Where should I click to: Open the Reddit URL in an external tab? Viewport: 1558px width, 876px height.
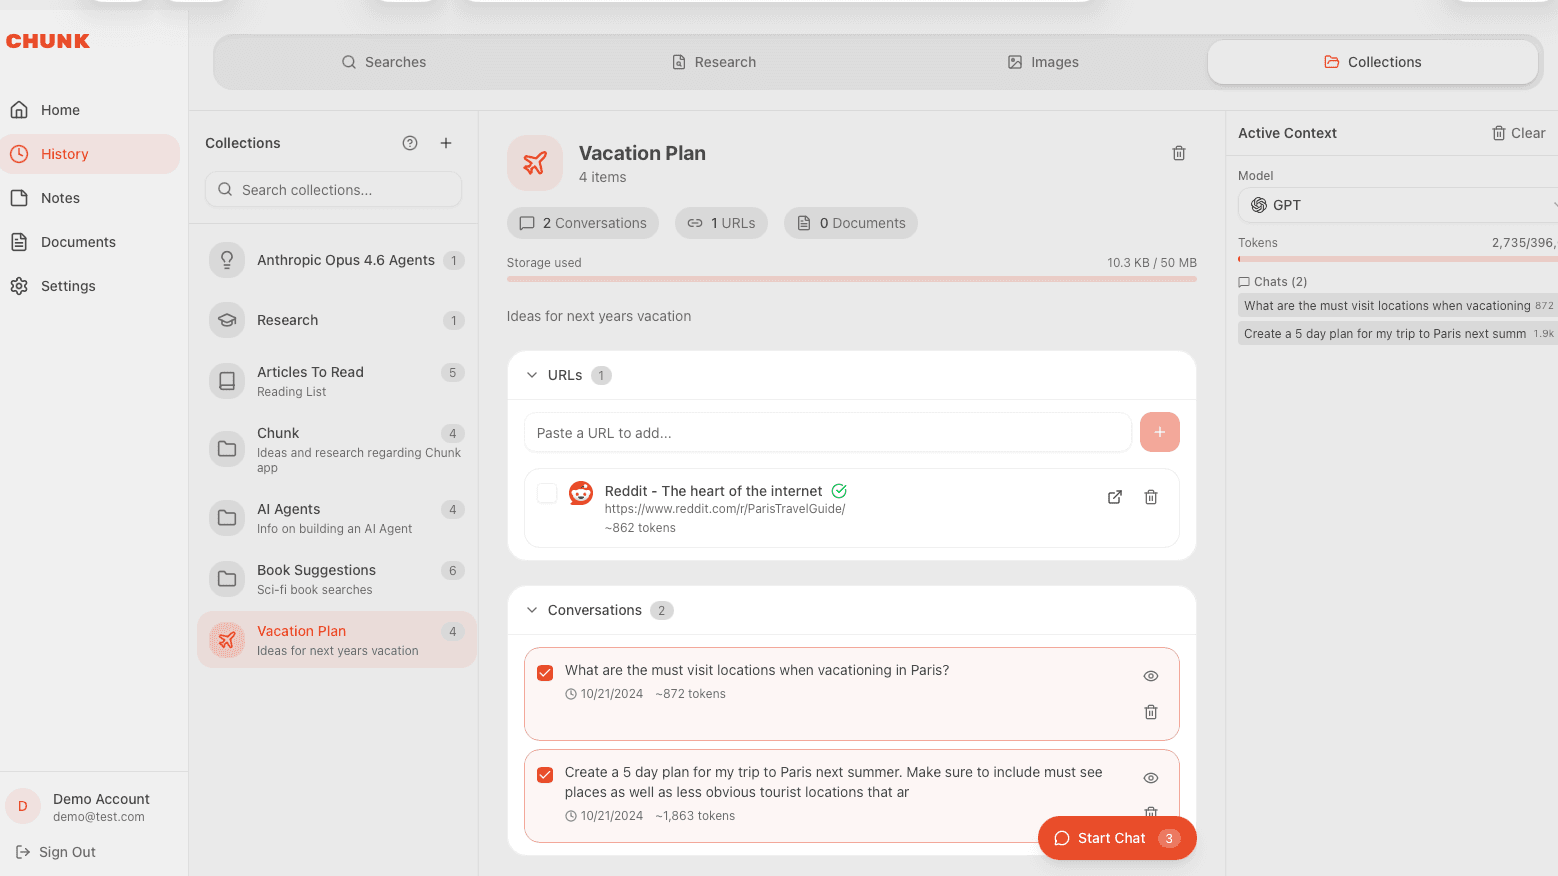click(1115, 497)
